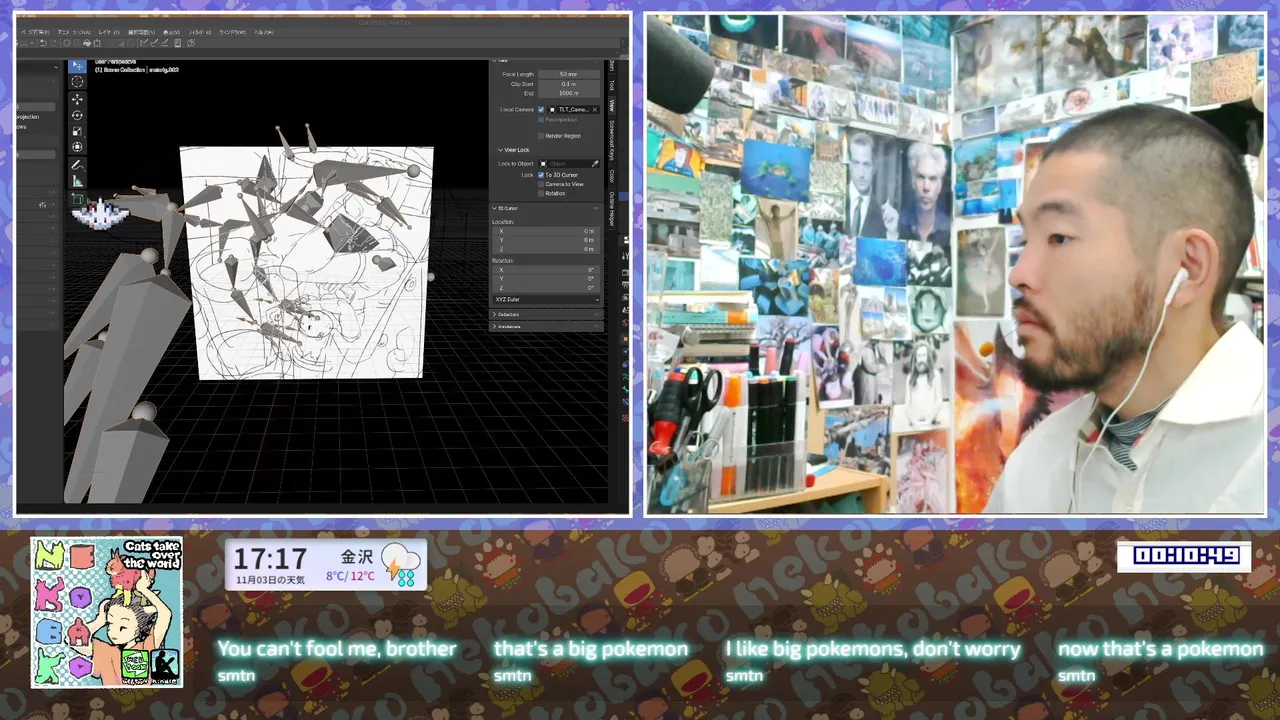
Task: Click the Snap to Grid icon
Action: 165,43
